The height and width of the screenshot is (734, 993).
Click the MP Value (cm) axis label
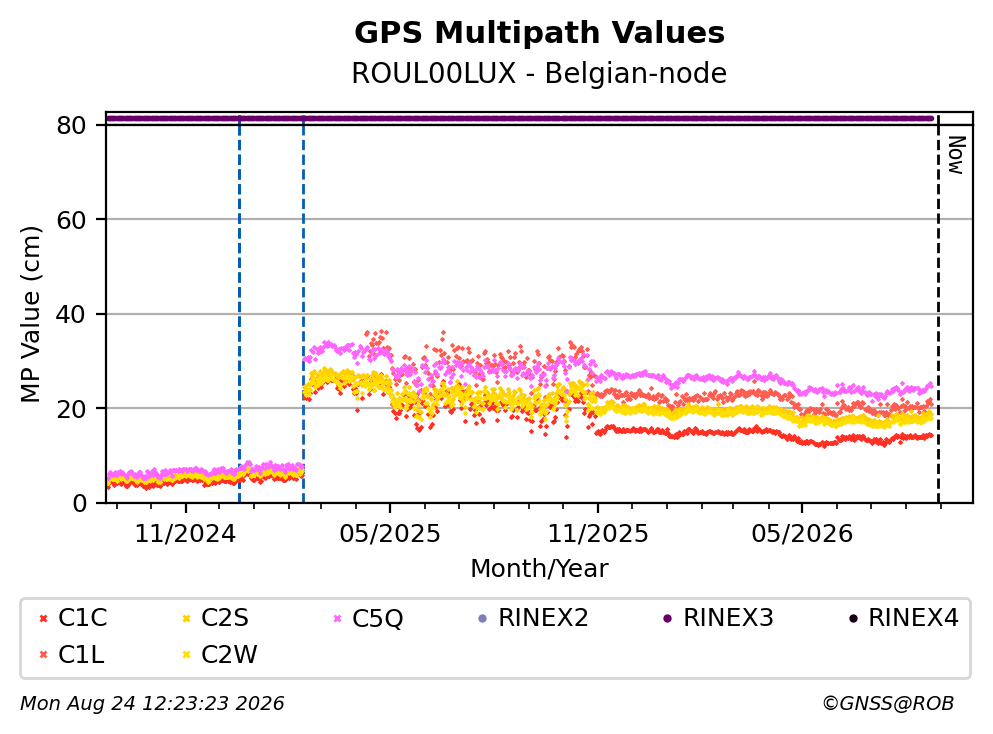[x=30, y=314]
